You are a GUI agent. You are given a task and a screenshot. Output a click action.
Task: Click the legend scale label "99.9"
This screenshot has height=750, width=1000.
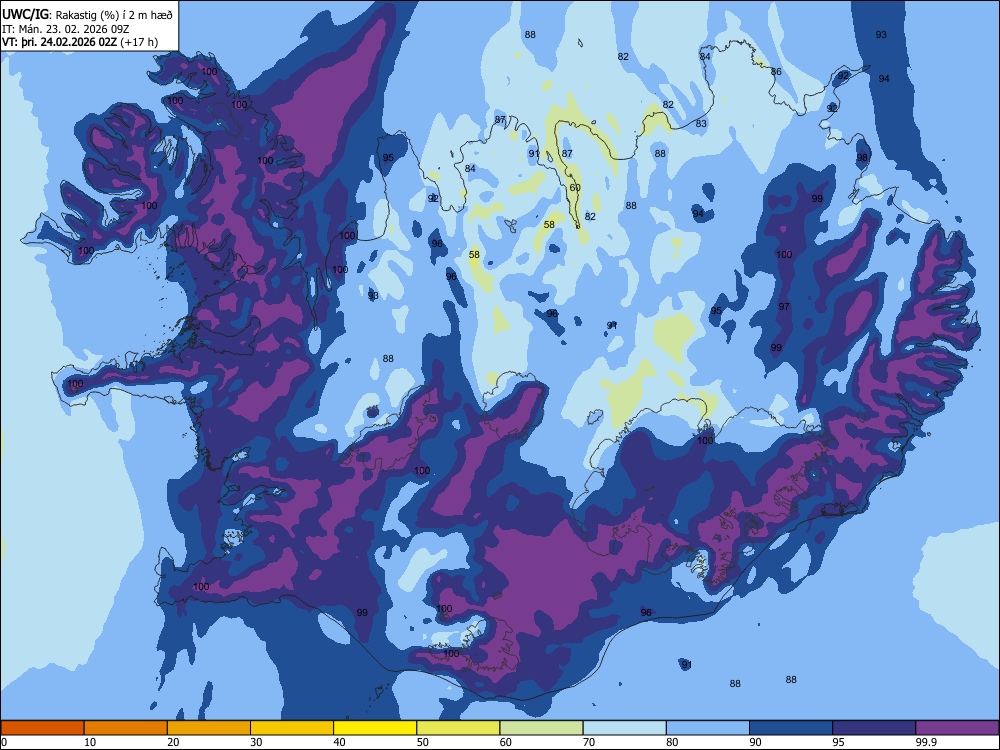tap(926, 742)
